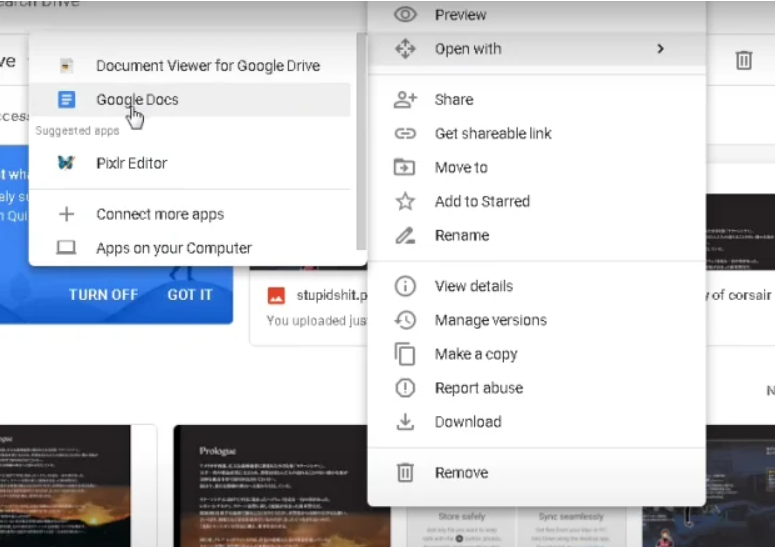The image size is (775, 547).
Task: Click the Google Docs icon in the submenu
Action: pyautogui.click(x=67, y=99)
